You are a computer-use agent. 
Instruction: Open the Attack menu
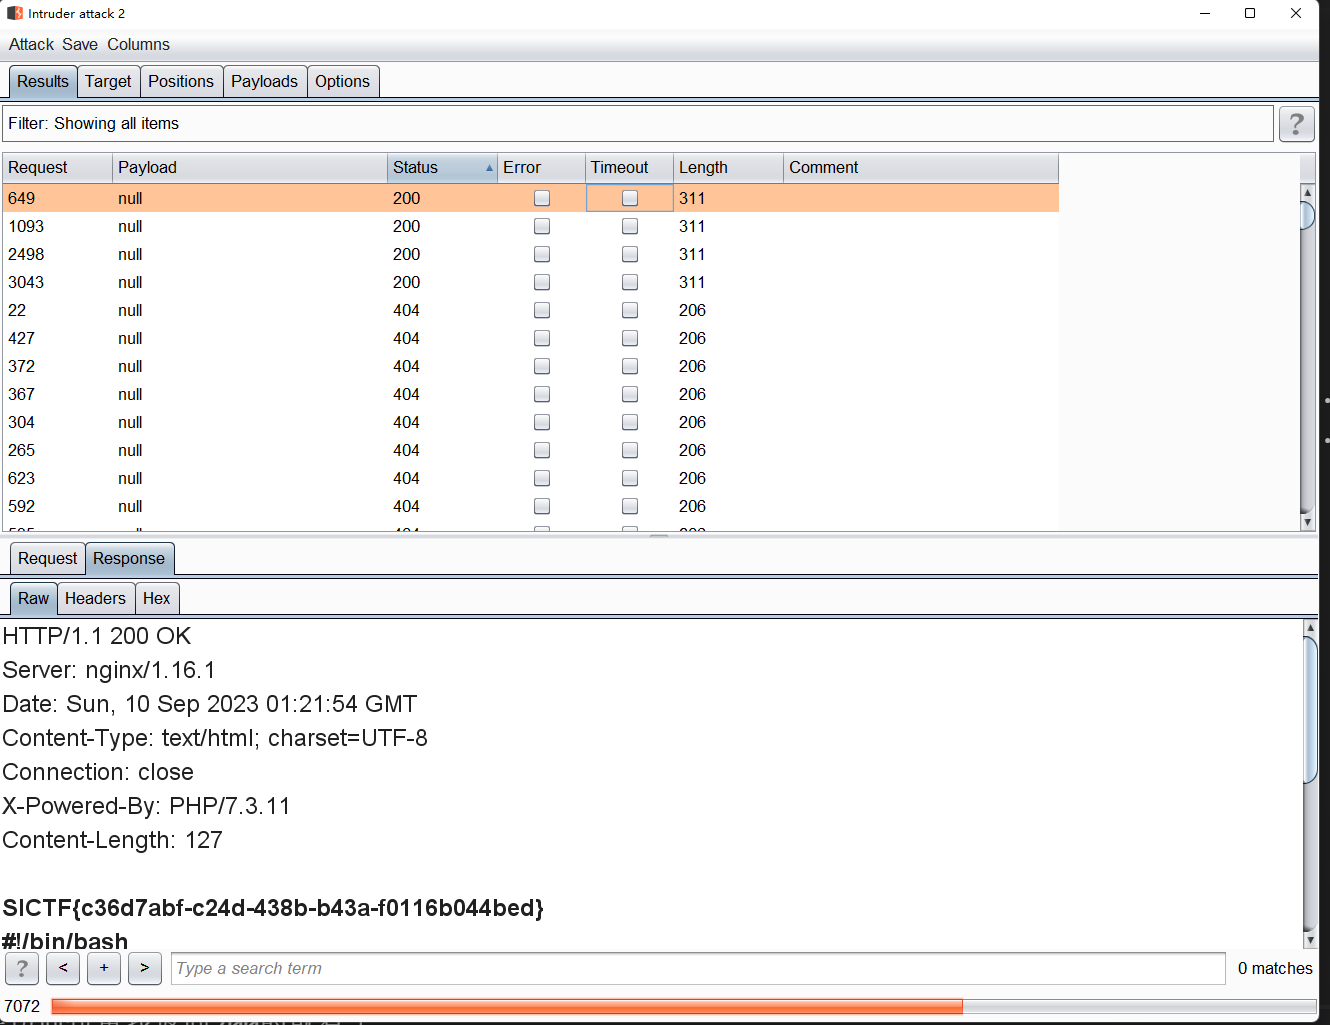(31, 44)
